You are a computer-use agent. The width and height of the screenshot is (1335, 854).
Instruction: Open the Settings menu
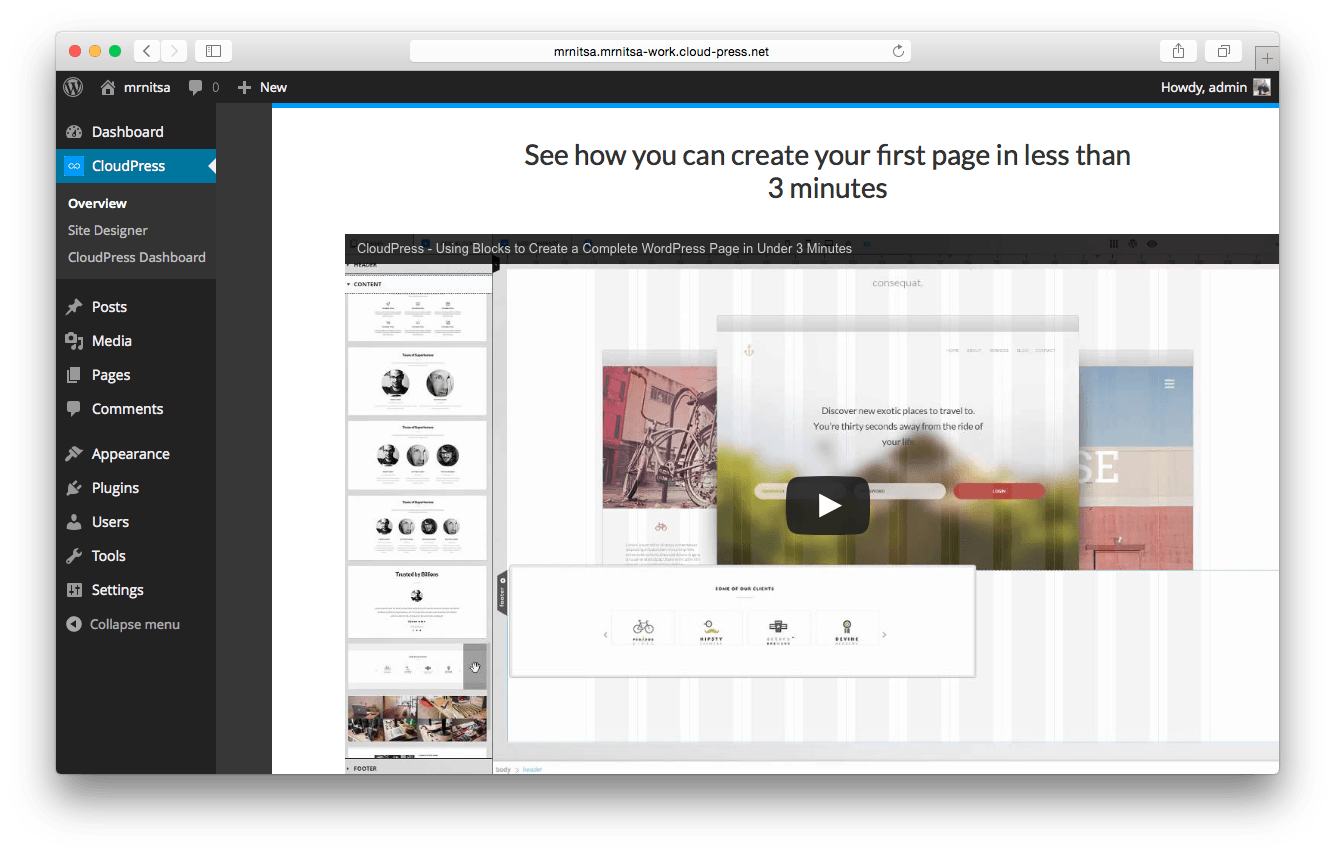click(117, 590)
